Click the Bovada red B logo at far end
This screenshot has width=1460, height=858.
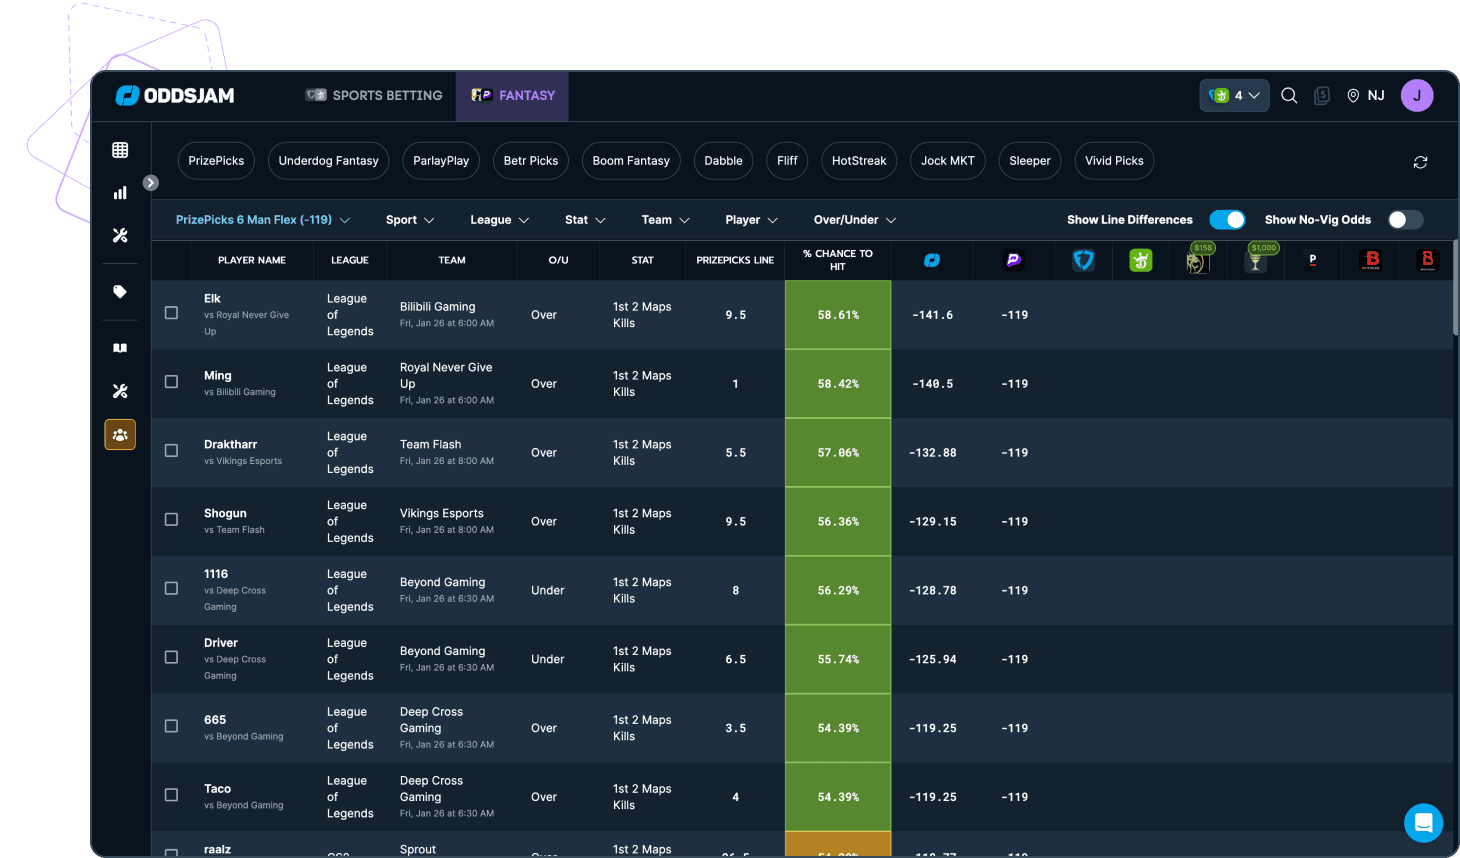click(x=1428, y=260)
